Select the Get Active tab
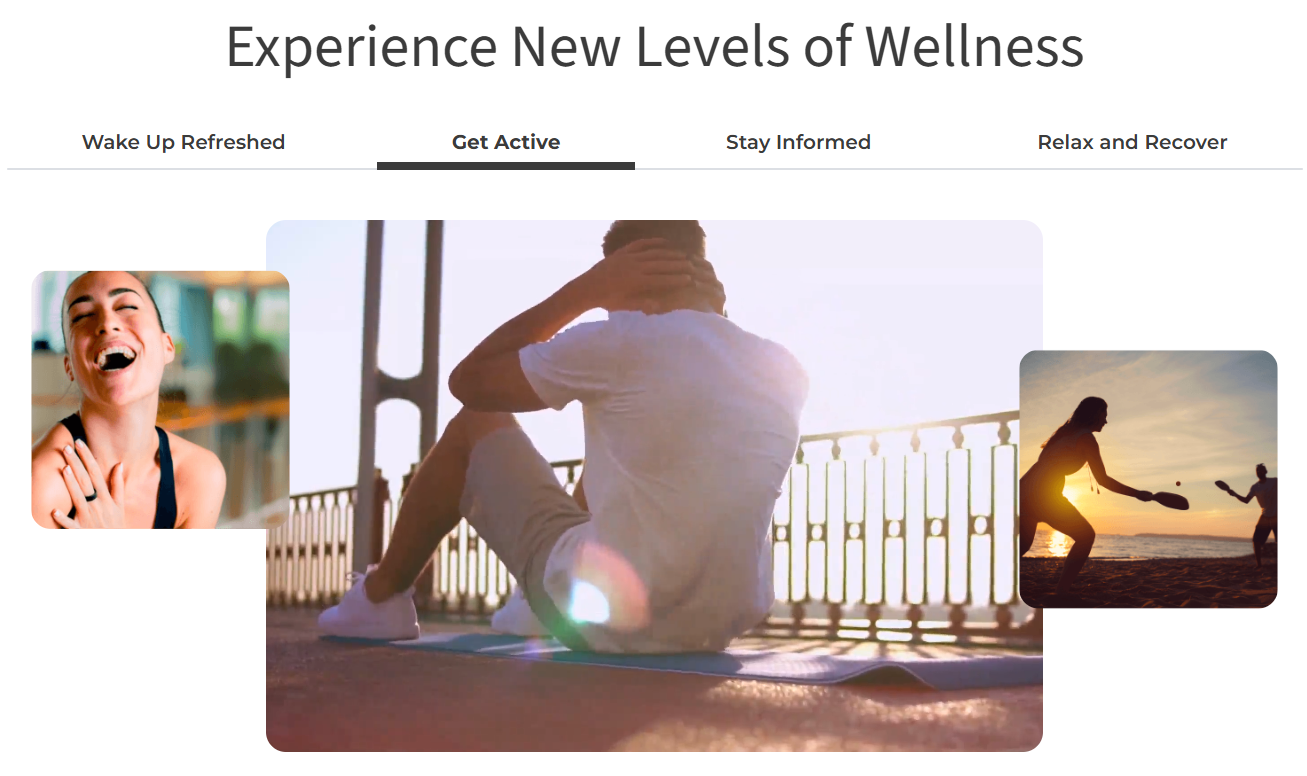The width and height of the screenshot is (1307, 776). pyautogui.click(x=506, y=142)
